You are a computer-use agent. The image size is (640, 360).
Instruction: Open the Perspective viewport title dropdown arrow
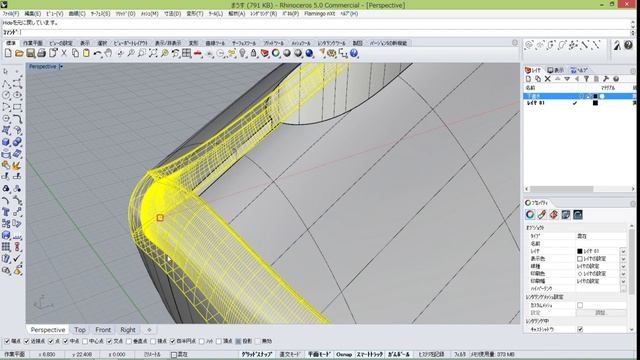(61, 67)
